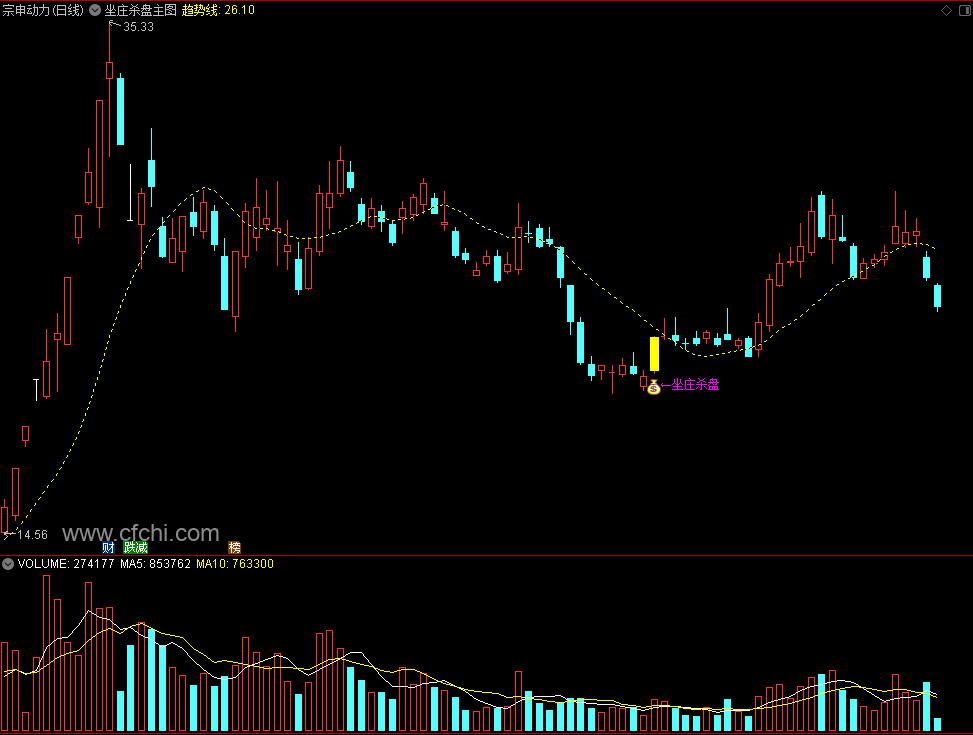This screenshot has height=735, width=973.
Task: Click the money bag signal icon
Action: pyautogui.click(x=653, y=387)
